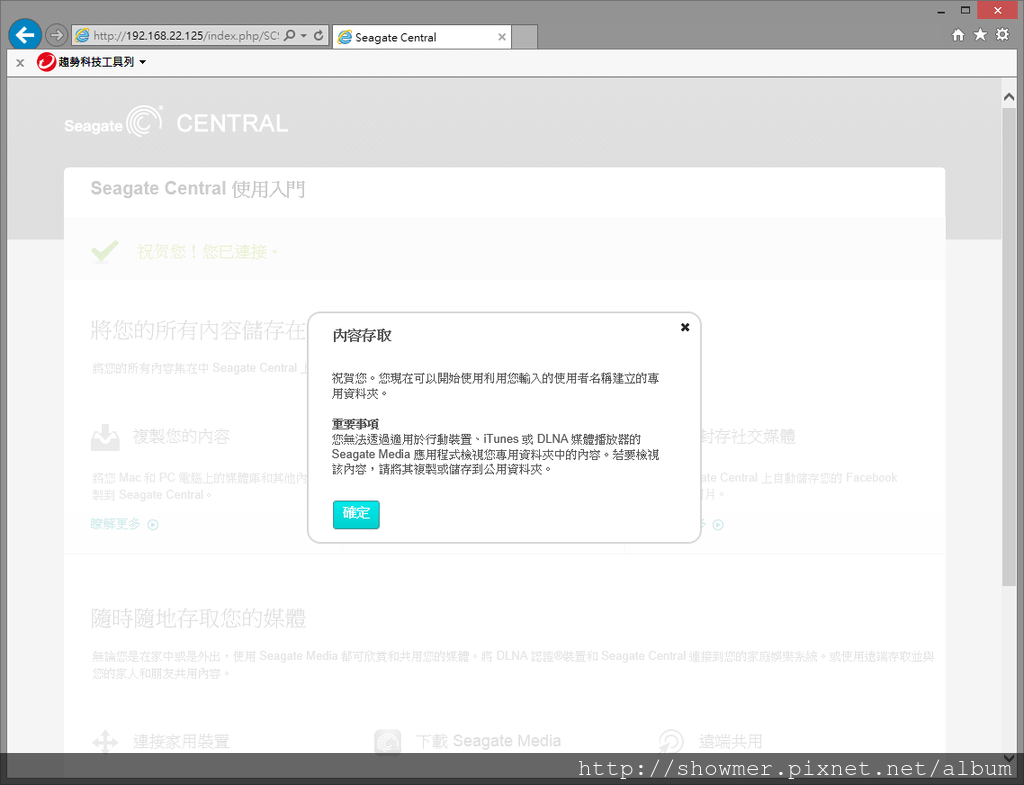Click the green checkmark connected icon
The width and height of the screenshot is (1024, 785).
[104, 251]
